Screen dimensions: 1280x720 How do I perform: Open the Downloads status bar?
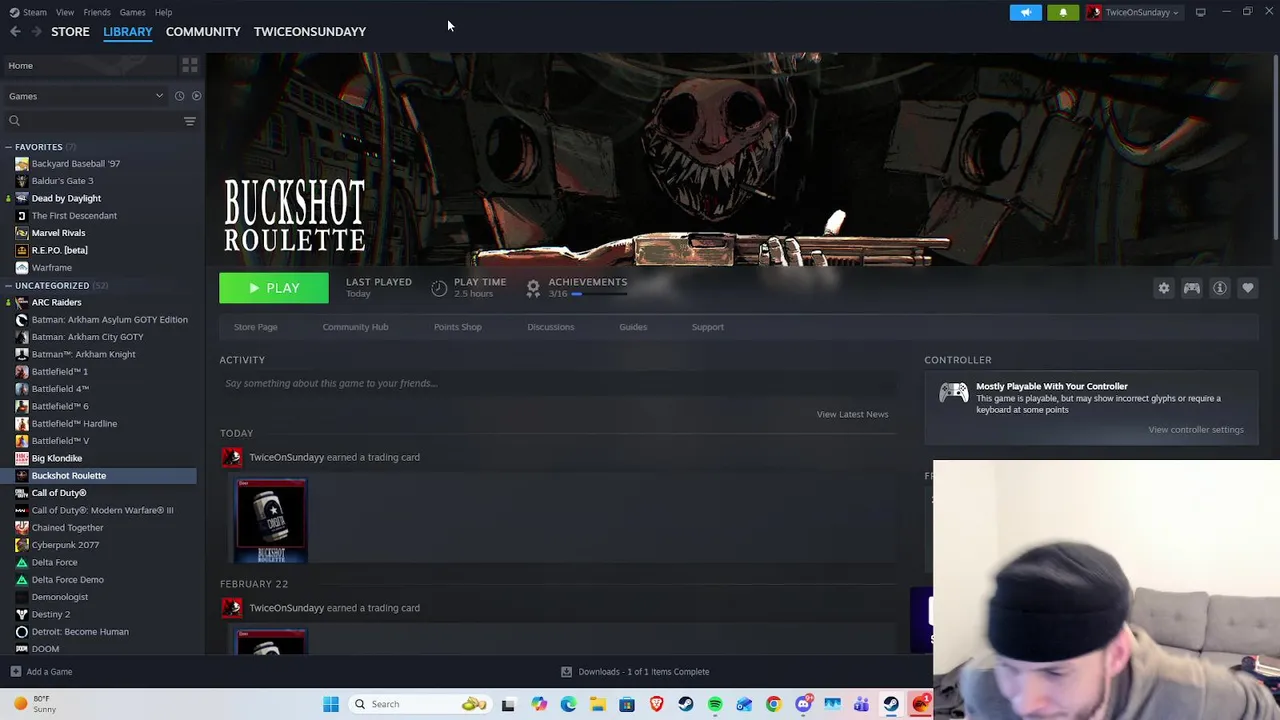(x=635, y=672)
